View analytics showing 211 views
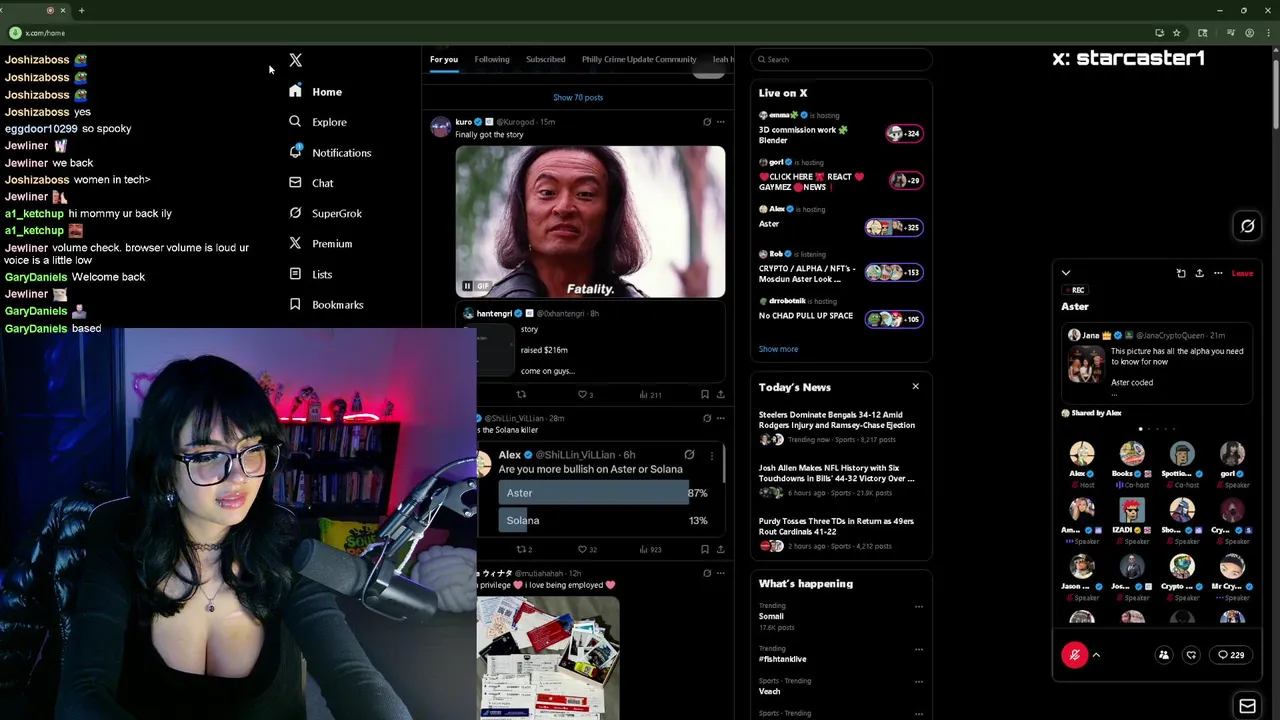 pyautogui.click(x=650, y=394)
